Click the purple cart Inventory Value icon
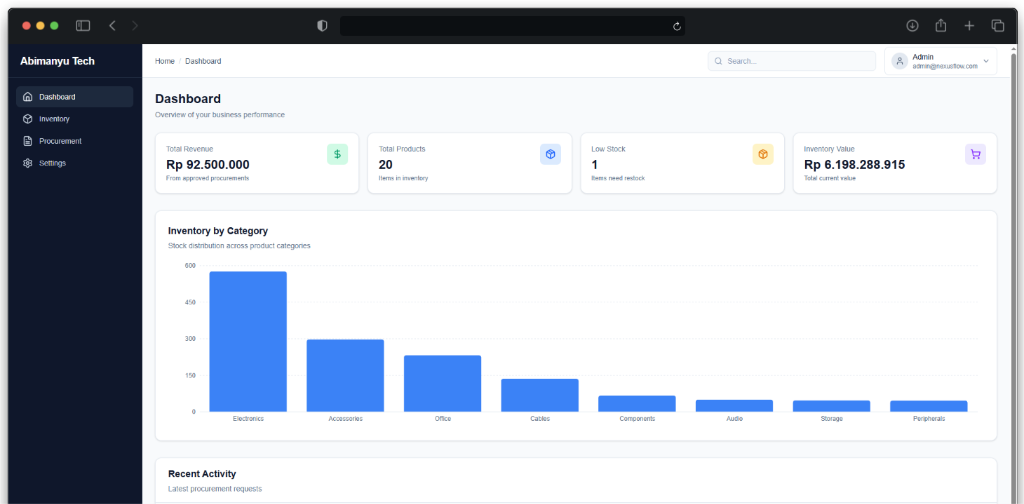Viewport: 1024px width, 504px height. tap(975, 154)
